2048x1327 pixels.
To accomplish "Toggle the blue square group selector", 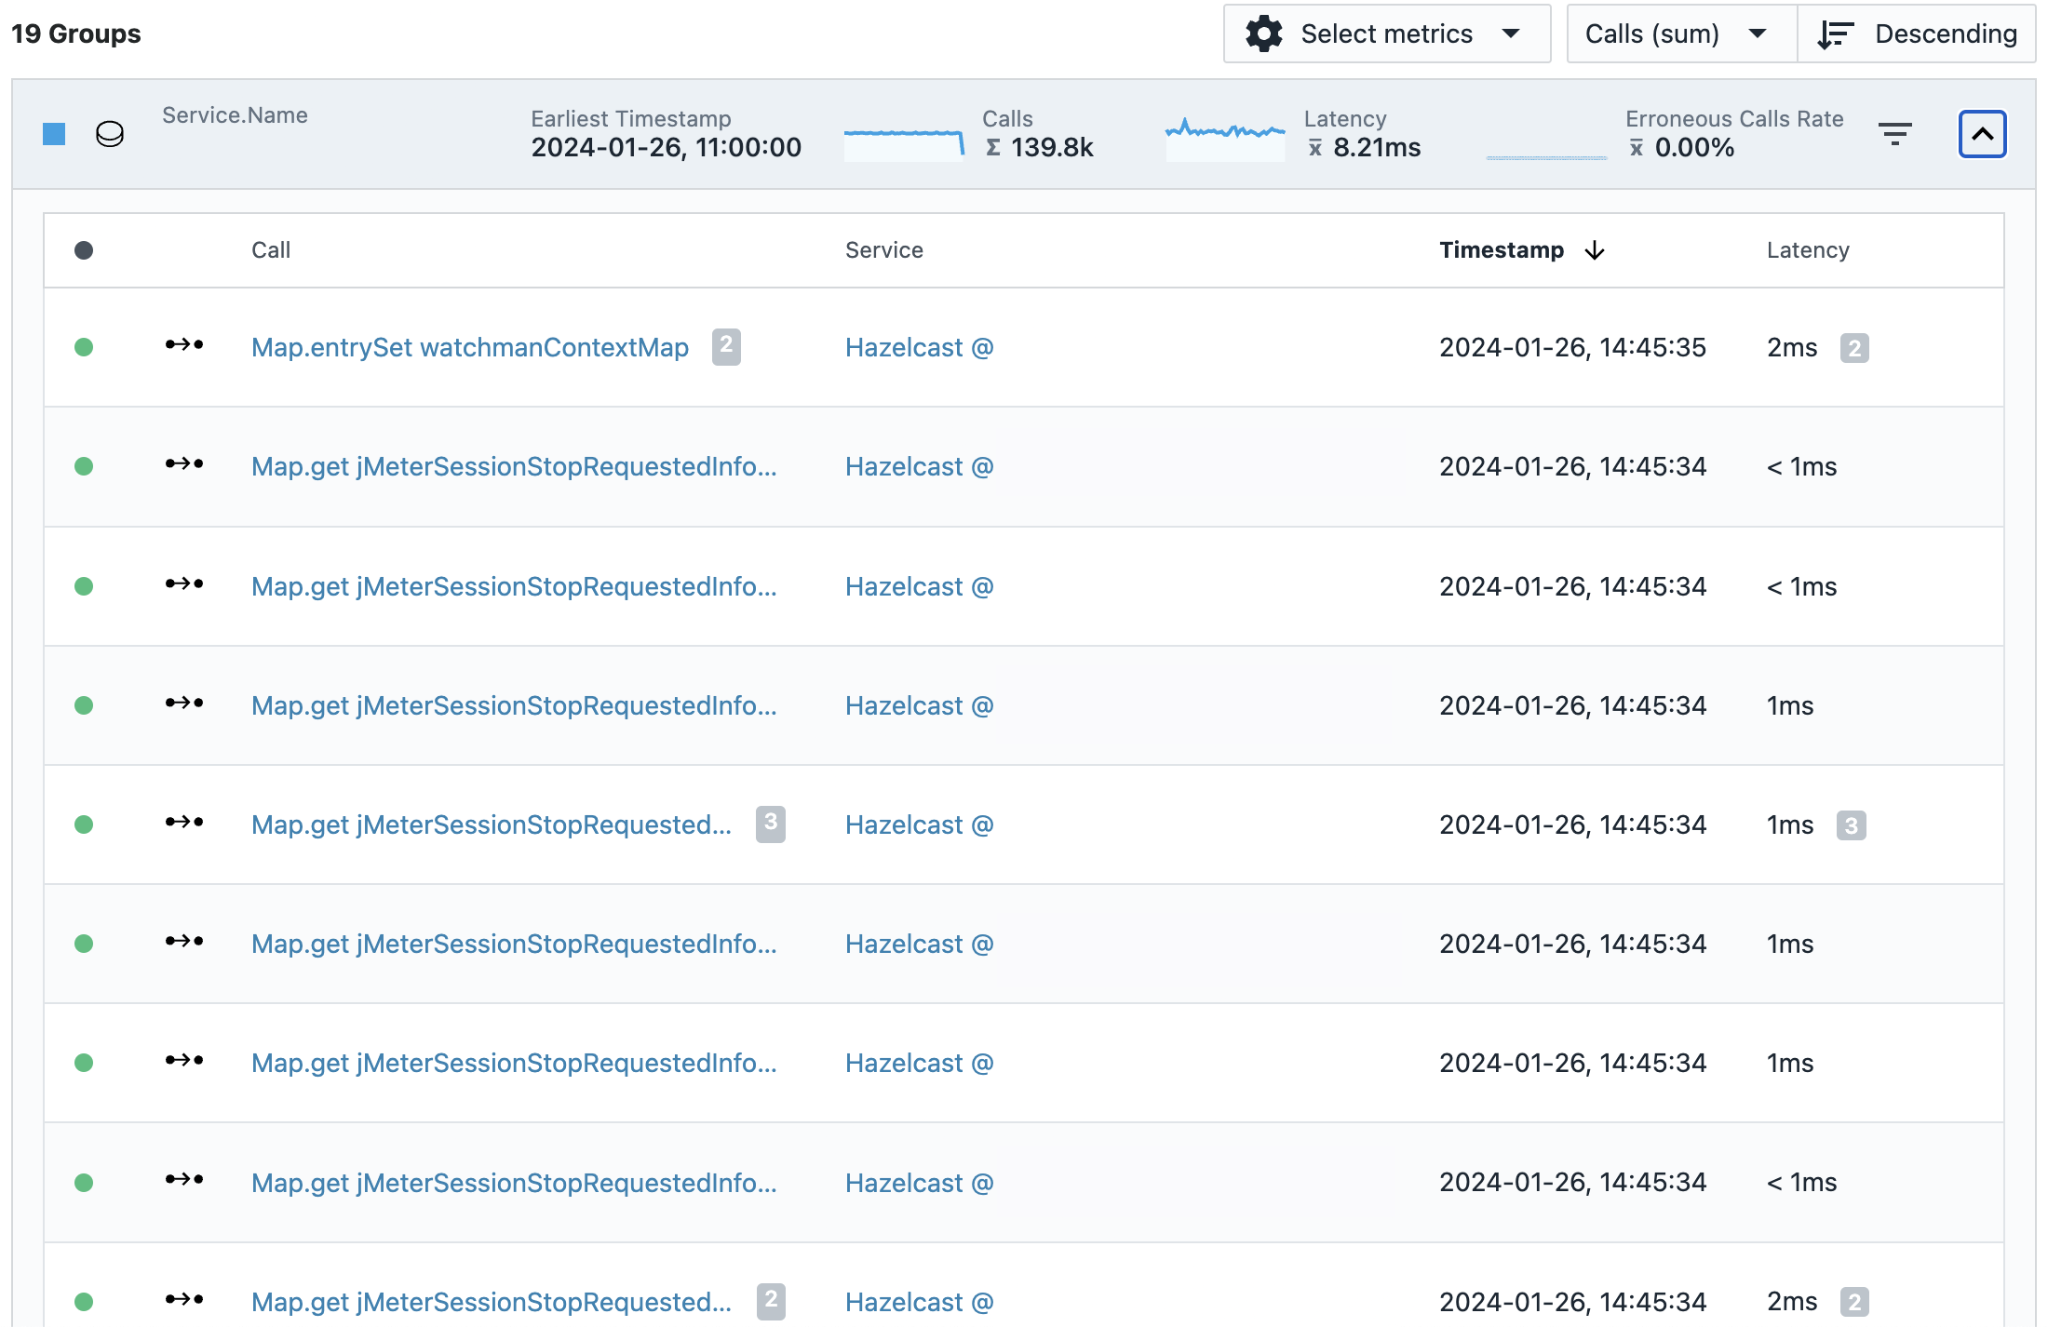I will point(54,133).
